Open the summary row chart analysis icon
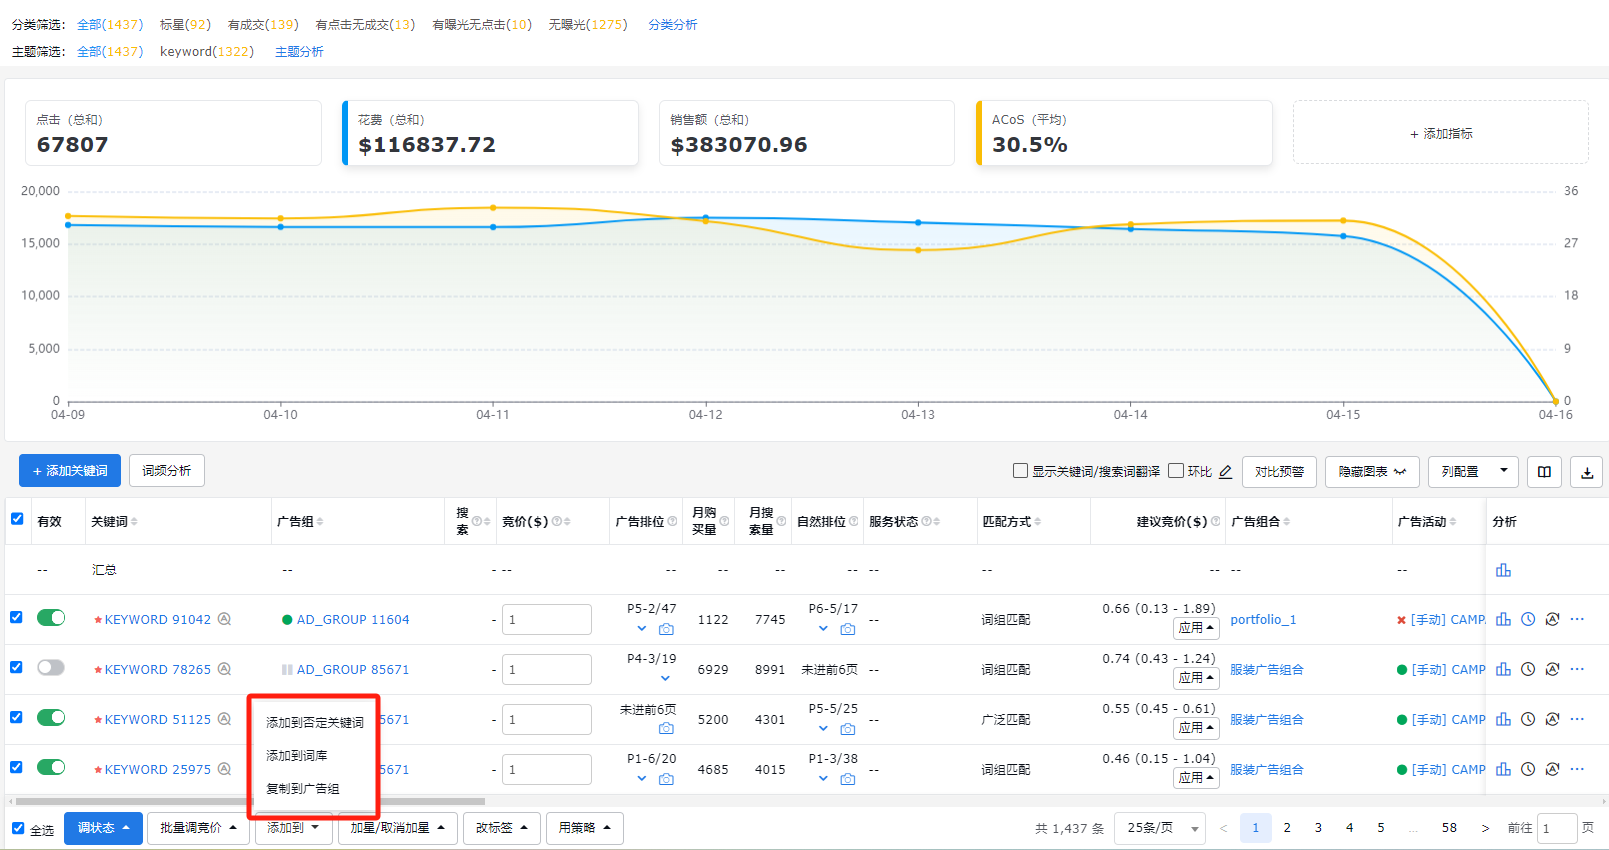Screen dimensions: 1609x850 coord(1503,570)
